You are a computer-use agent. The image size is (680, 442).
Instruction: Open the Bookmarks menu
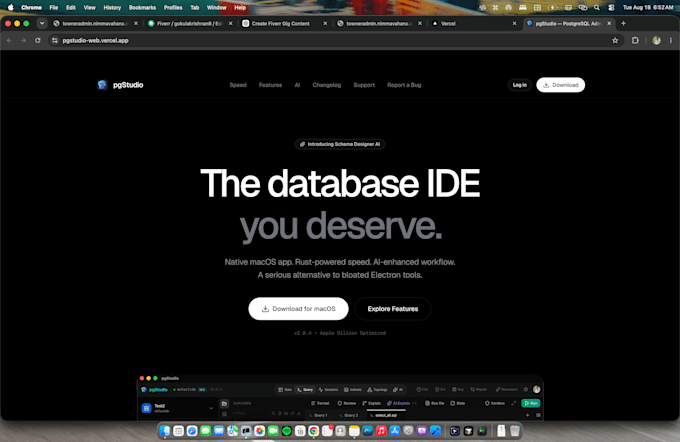(x=142, y=7)
